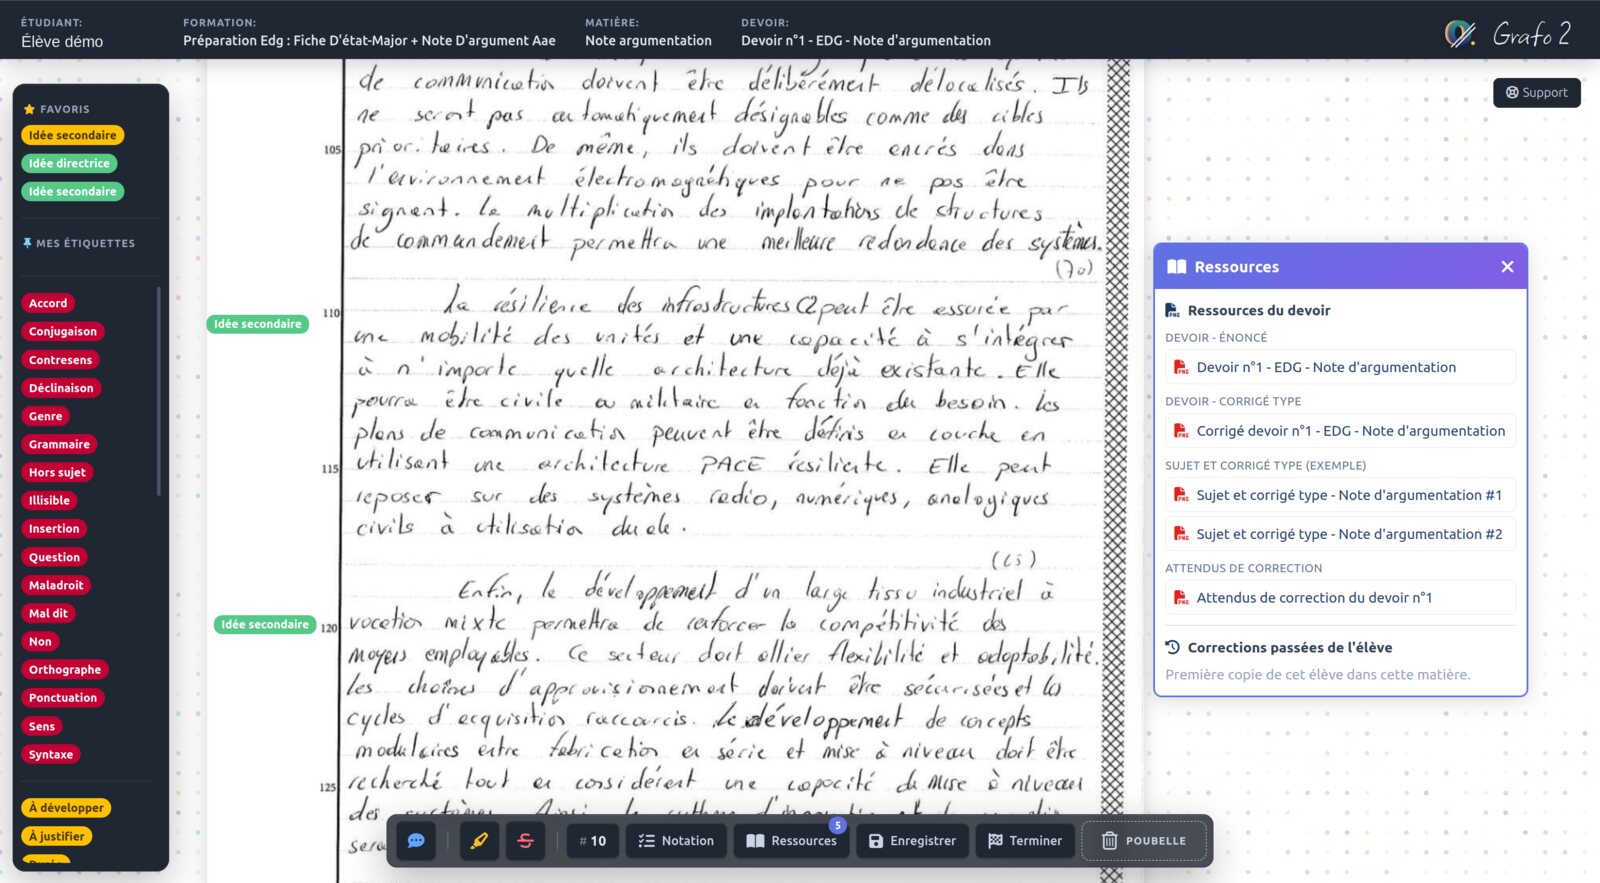Screen dimensions: 1600x883
Task: Select the Genre tag
Action: pyautogui.click(x=45, y=416)
